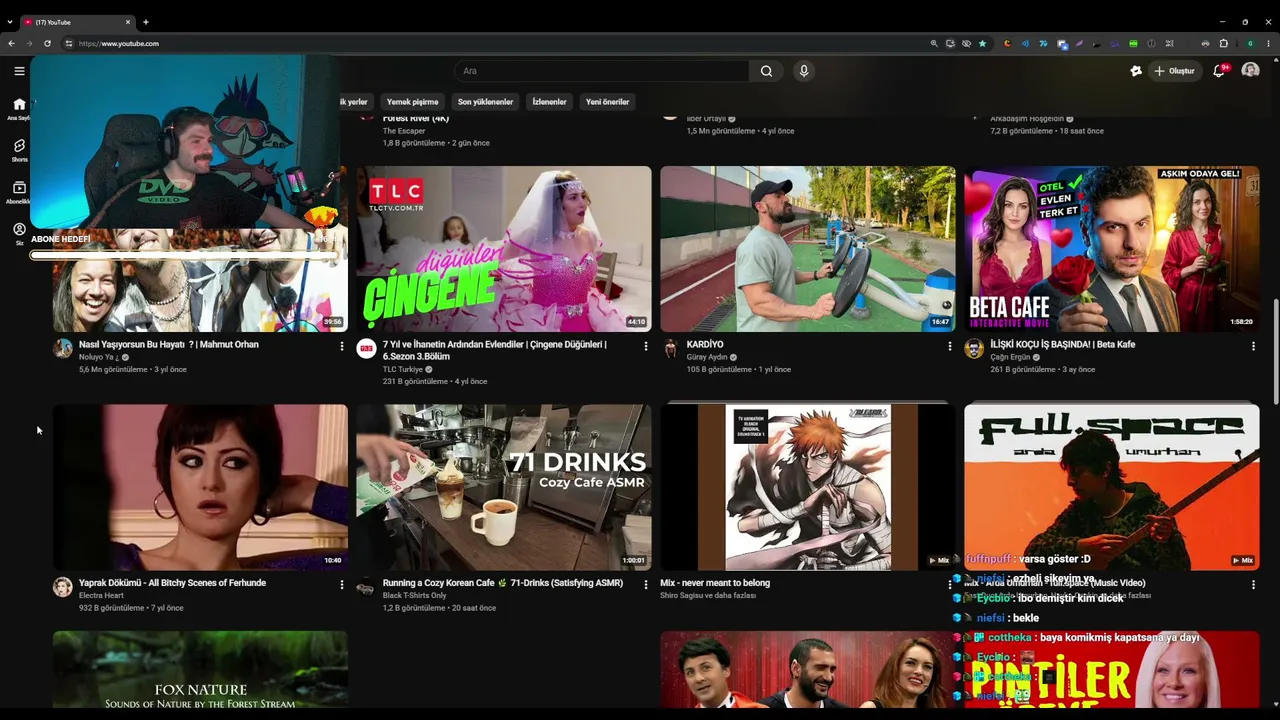Open the Bleach 'never meant to belong' mix thumbnail

(x=808, y=487)
